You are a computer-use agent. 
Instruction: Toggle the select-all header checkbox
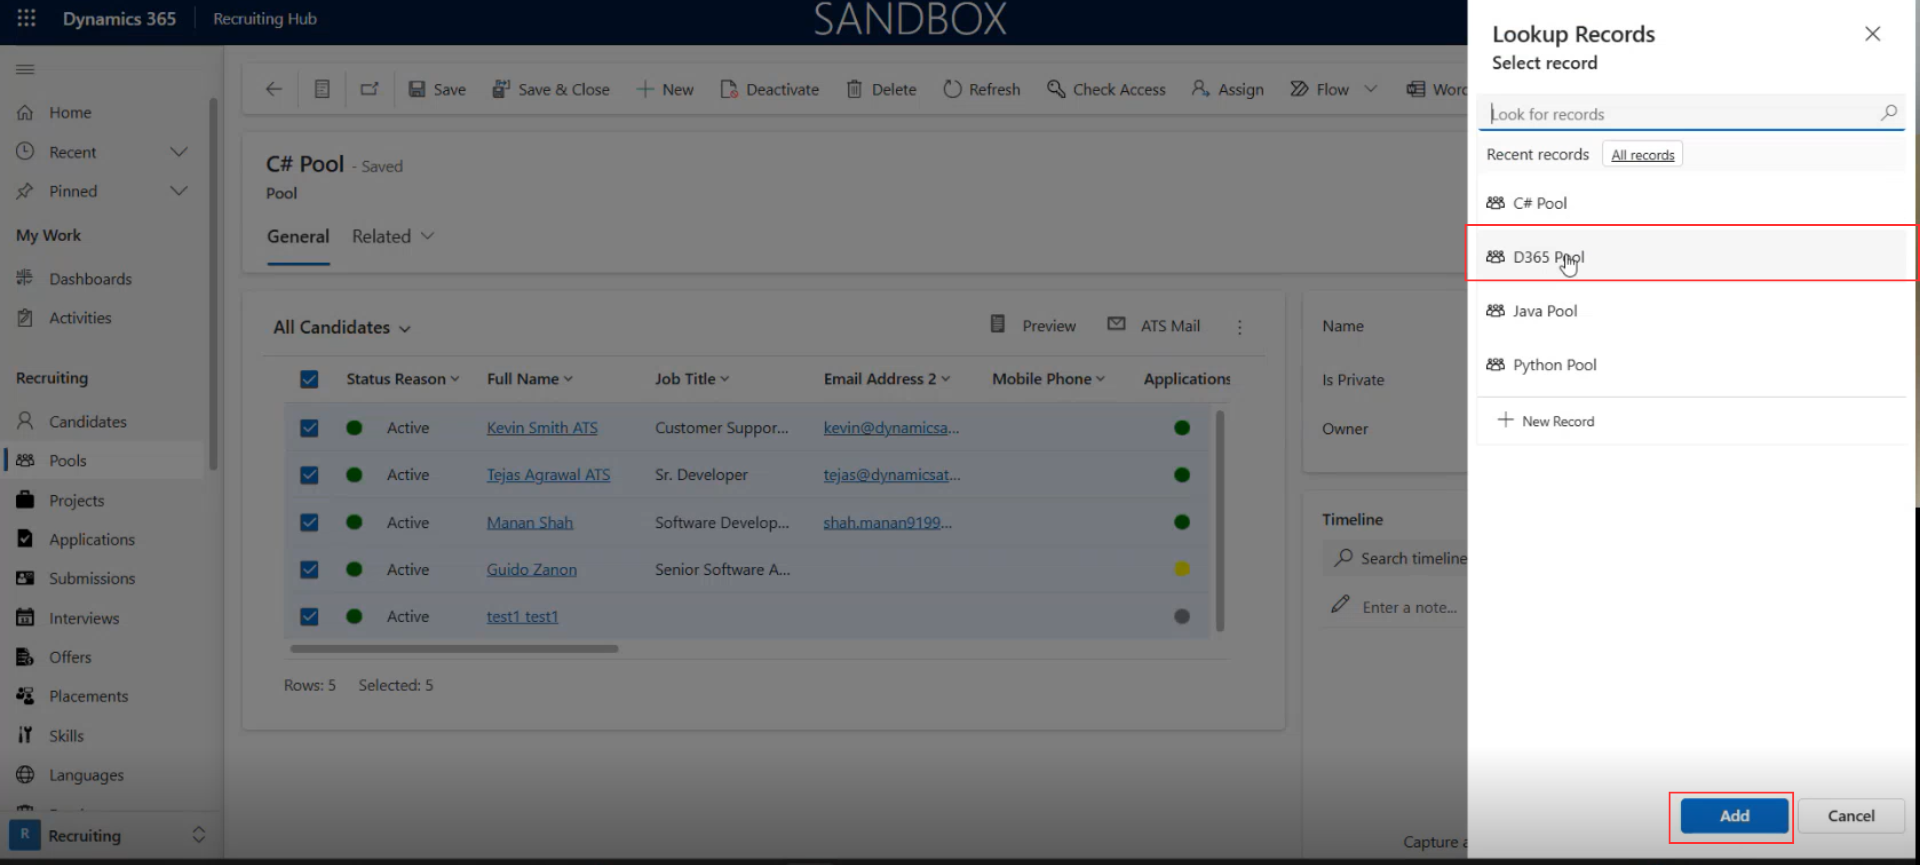point(309,379)
